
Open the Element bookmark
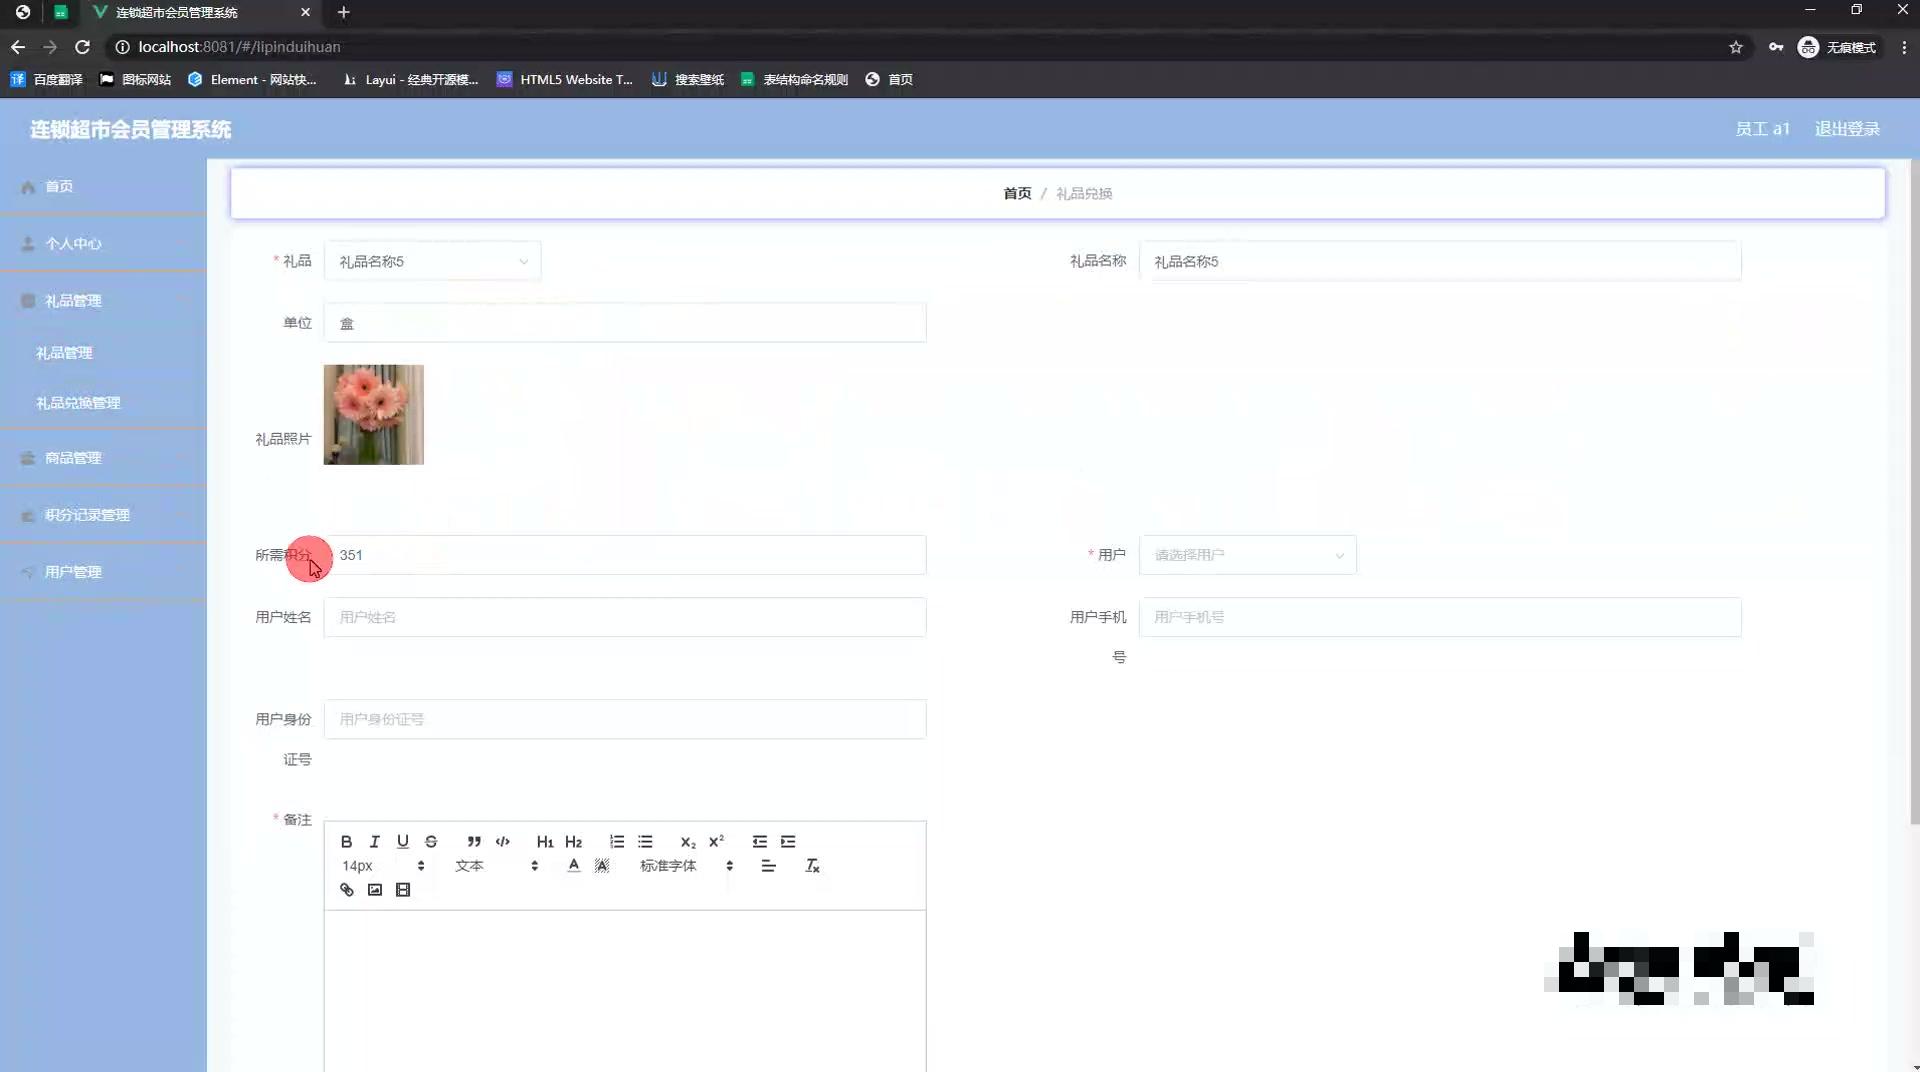252,79
